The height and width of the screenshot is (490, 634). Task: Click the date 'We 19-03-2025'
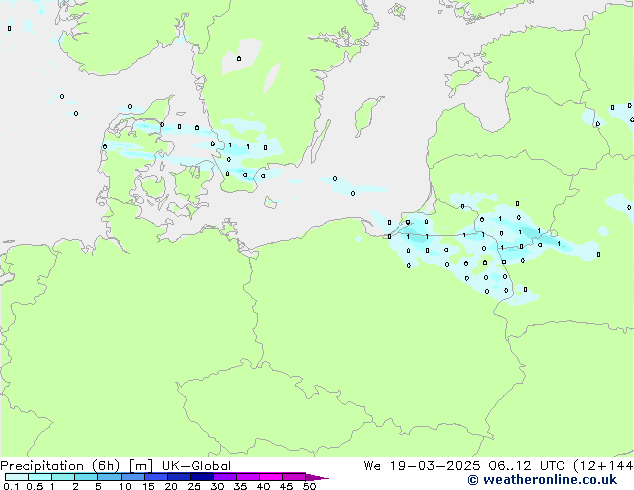pyautogui.click(x=422, y=466)
